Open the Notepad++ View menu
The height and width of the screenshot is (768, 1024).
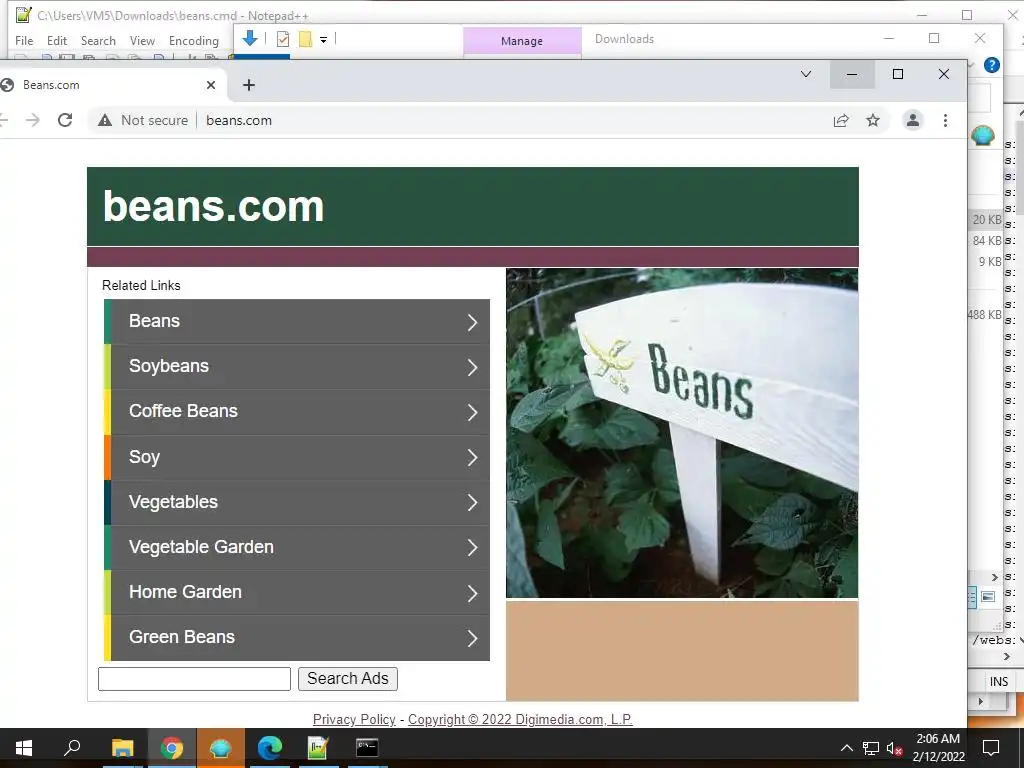click(x=142, y=40)
